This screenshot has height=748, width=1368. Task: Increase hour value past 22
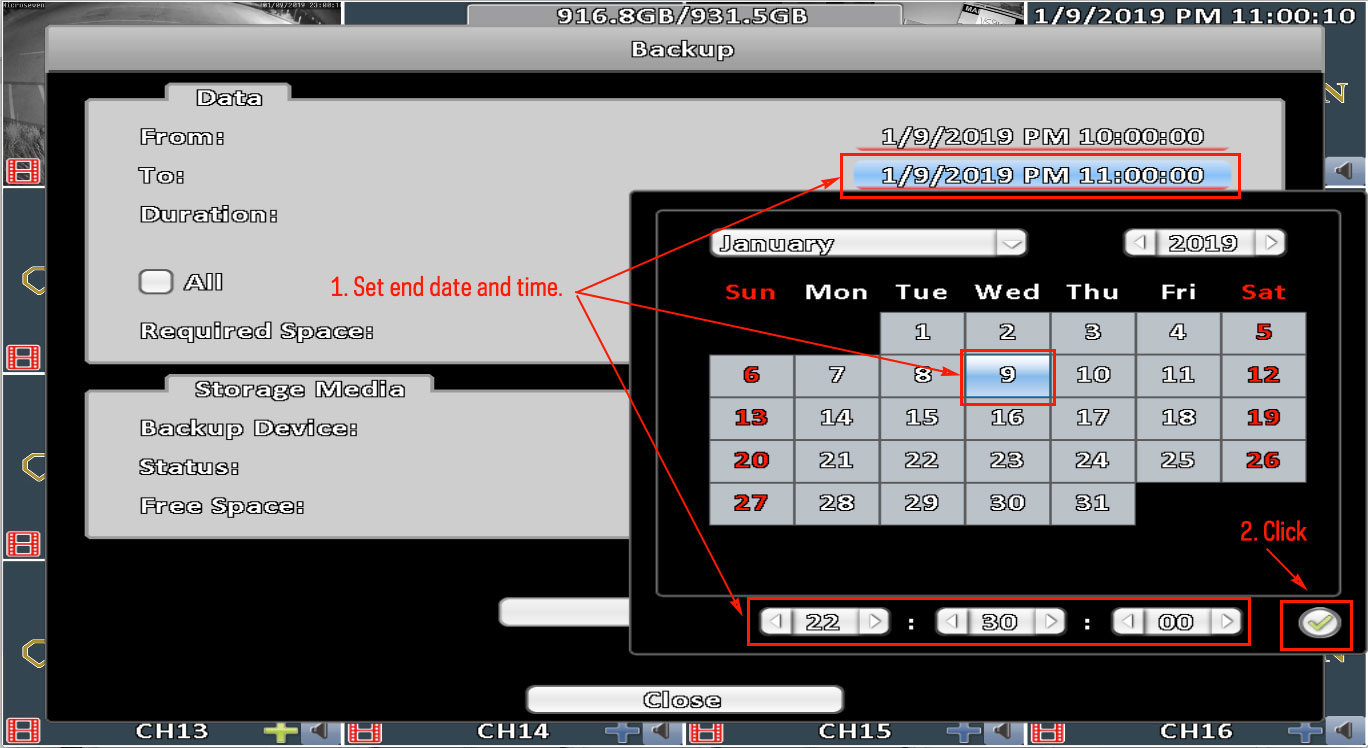874,622
